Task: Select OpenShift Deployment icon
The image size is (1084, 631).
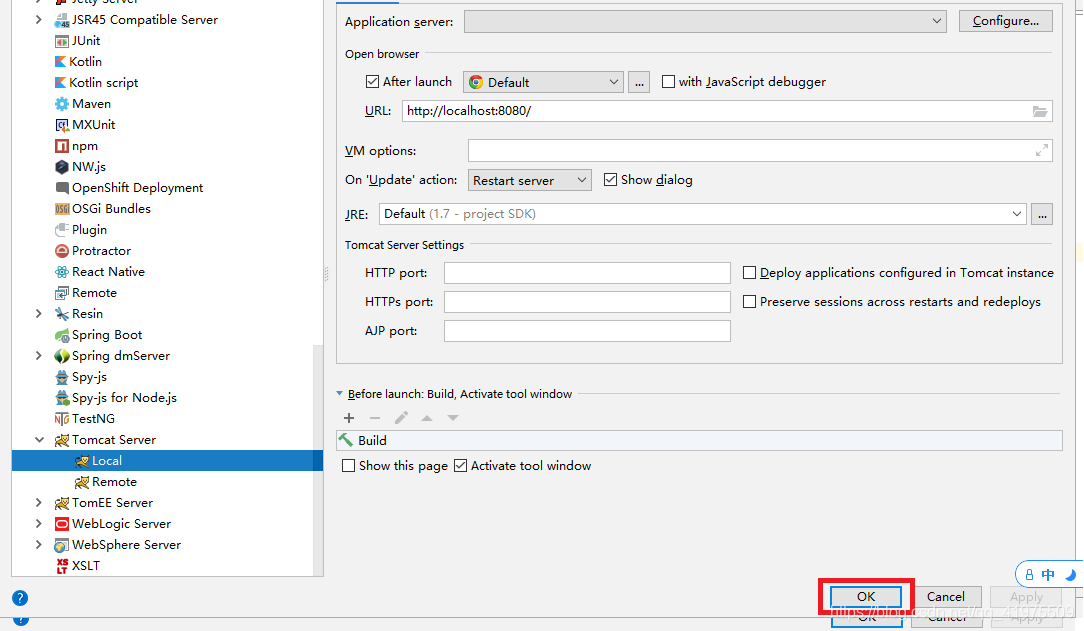Action: (62, 188)
